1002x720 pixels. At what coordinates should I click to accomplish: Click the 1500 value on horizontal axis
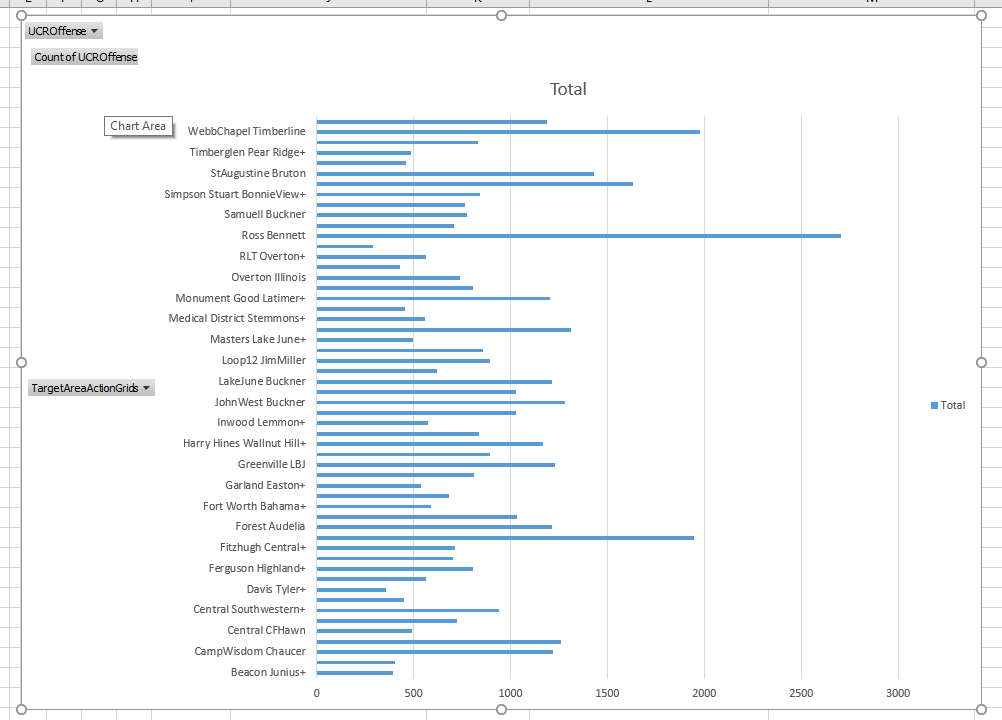[607, 693]
